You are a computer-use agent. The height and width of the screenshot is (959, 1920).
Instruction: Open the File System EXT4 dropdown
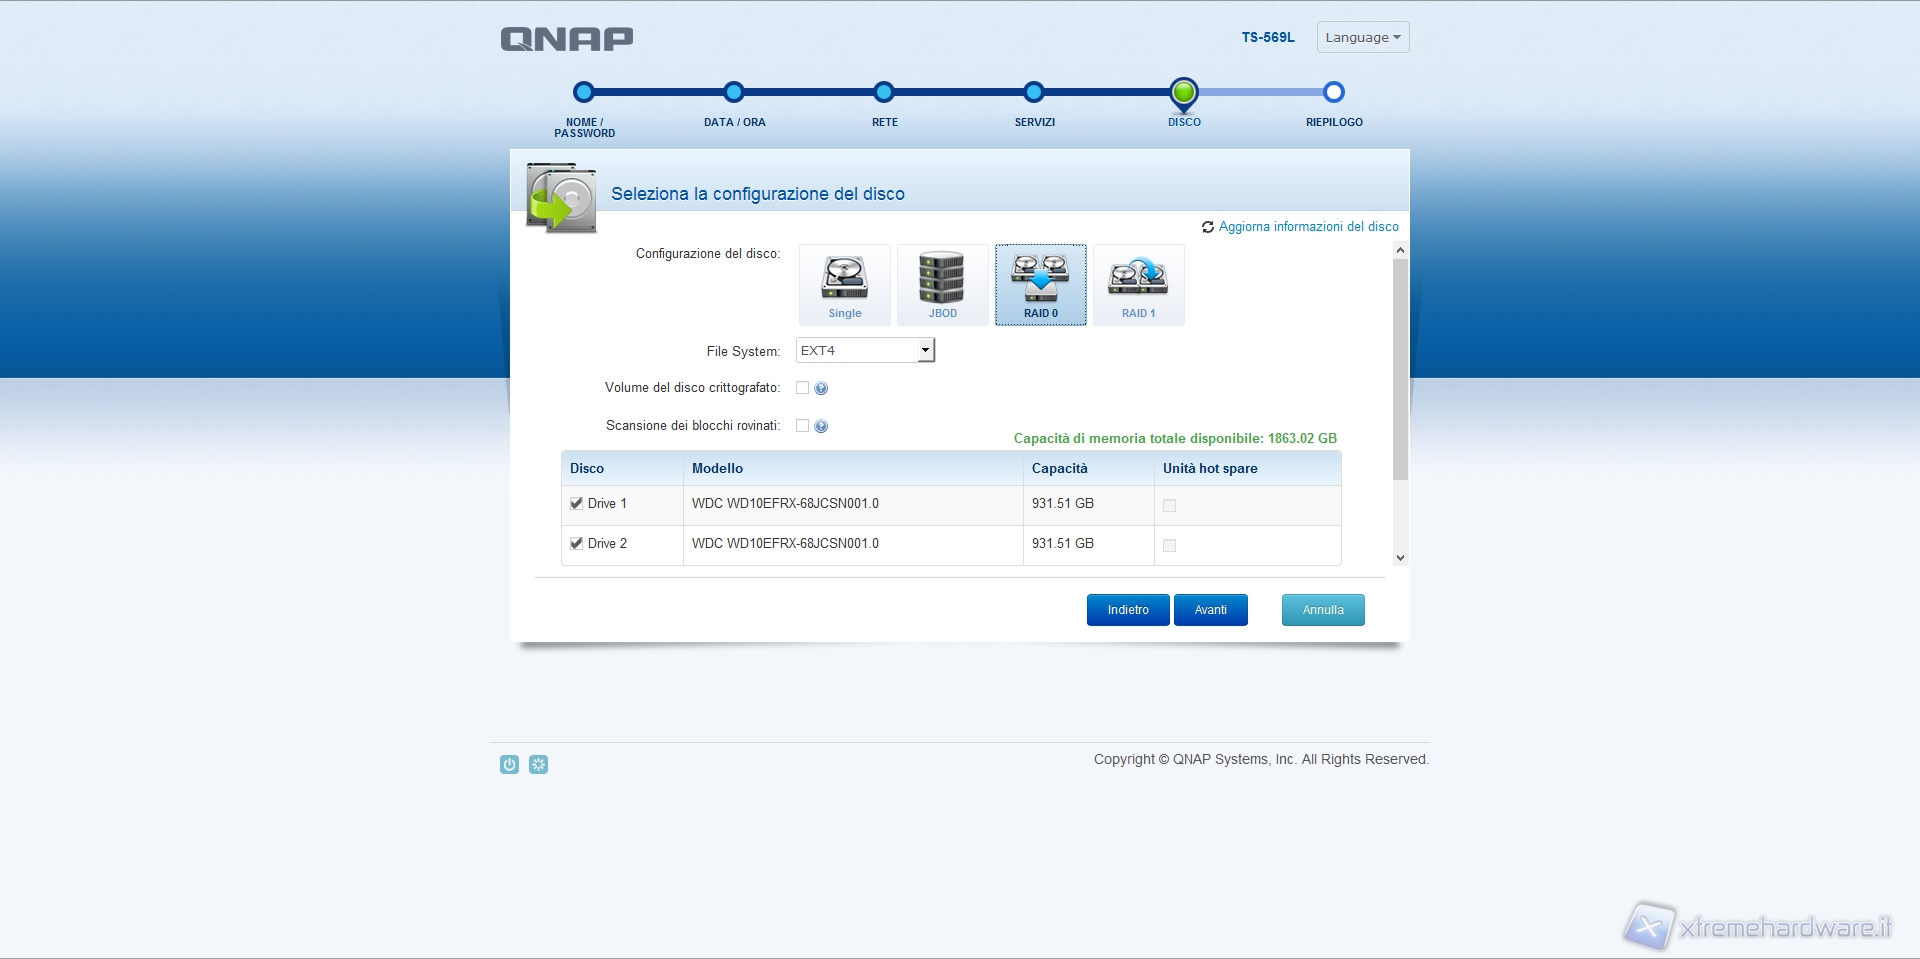[865, 351]
